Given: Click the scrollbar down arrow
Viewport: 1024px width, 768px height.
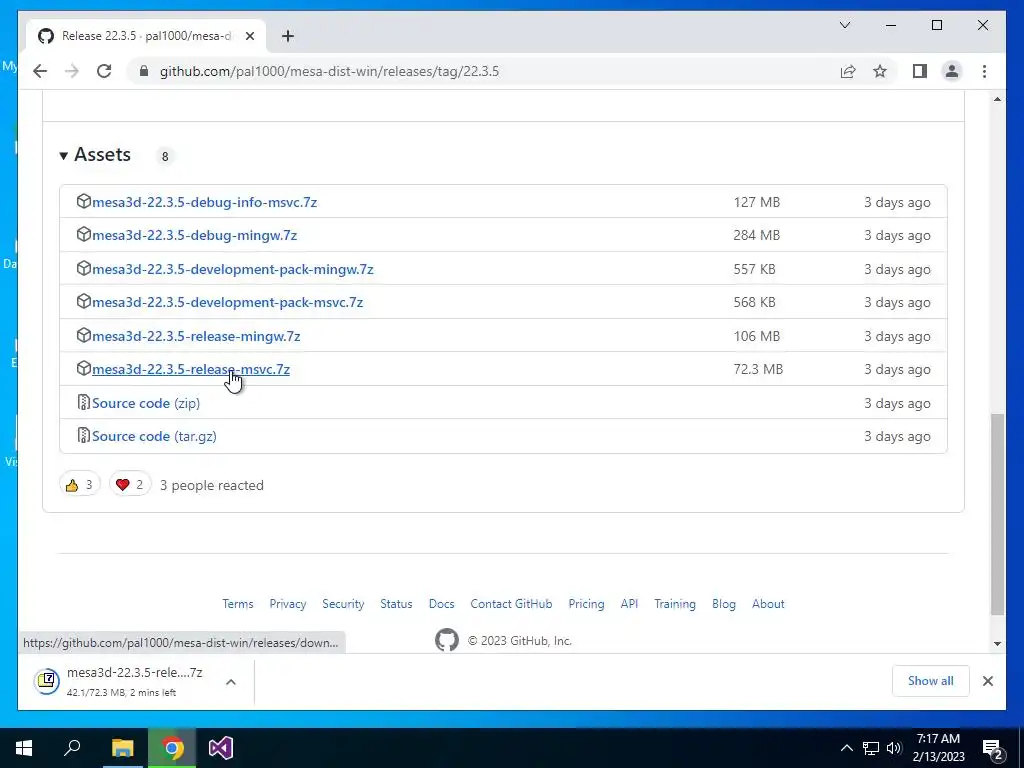Looking at the screenshot, I should (997, 644).
